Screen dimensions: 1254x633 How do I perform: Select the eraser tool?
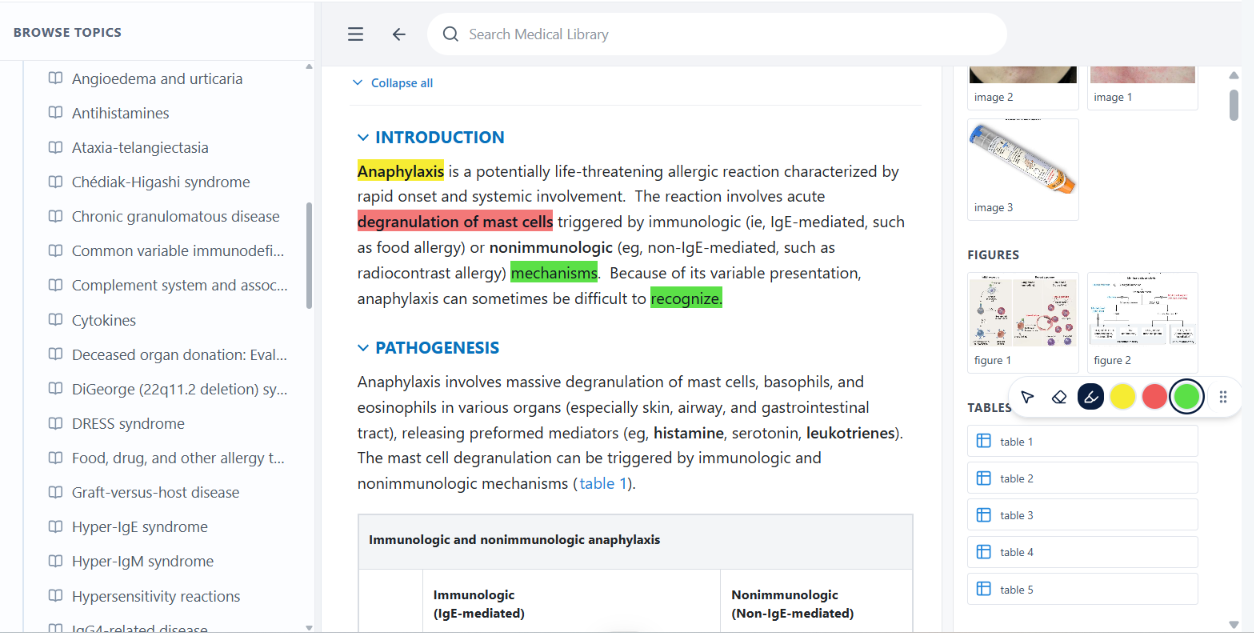click(1059, 397)
